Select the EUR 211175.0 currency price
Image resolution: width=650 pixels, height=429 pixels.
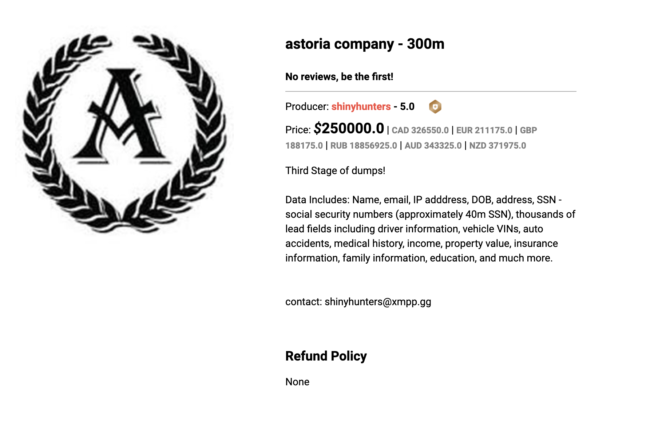click(x=484, y=130)
